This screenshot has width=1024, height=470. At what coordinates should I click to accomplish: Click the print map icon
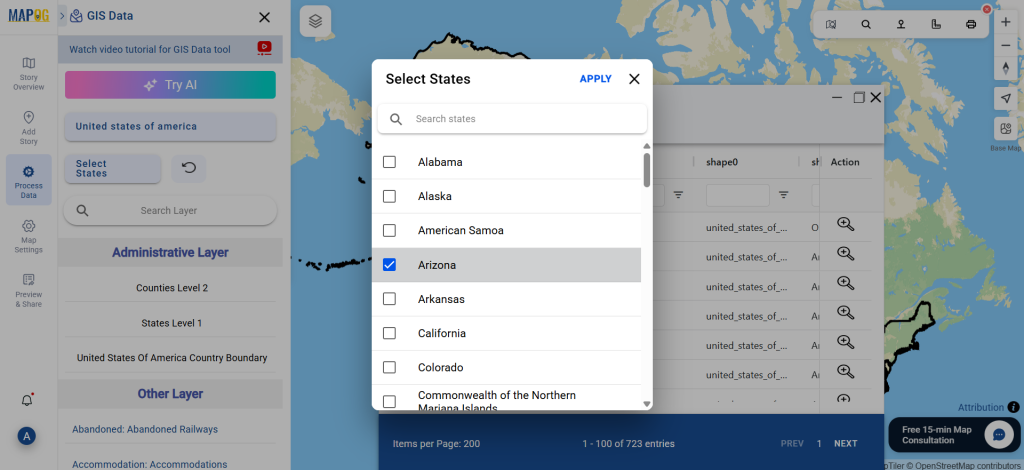pyautogui.click(x=971, y=25)
